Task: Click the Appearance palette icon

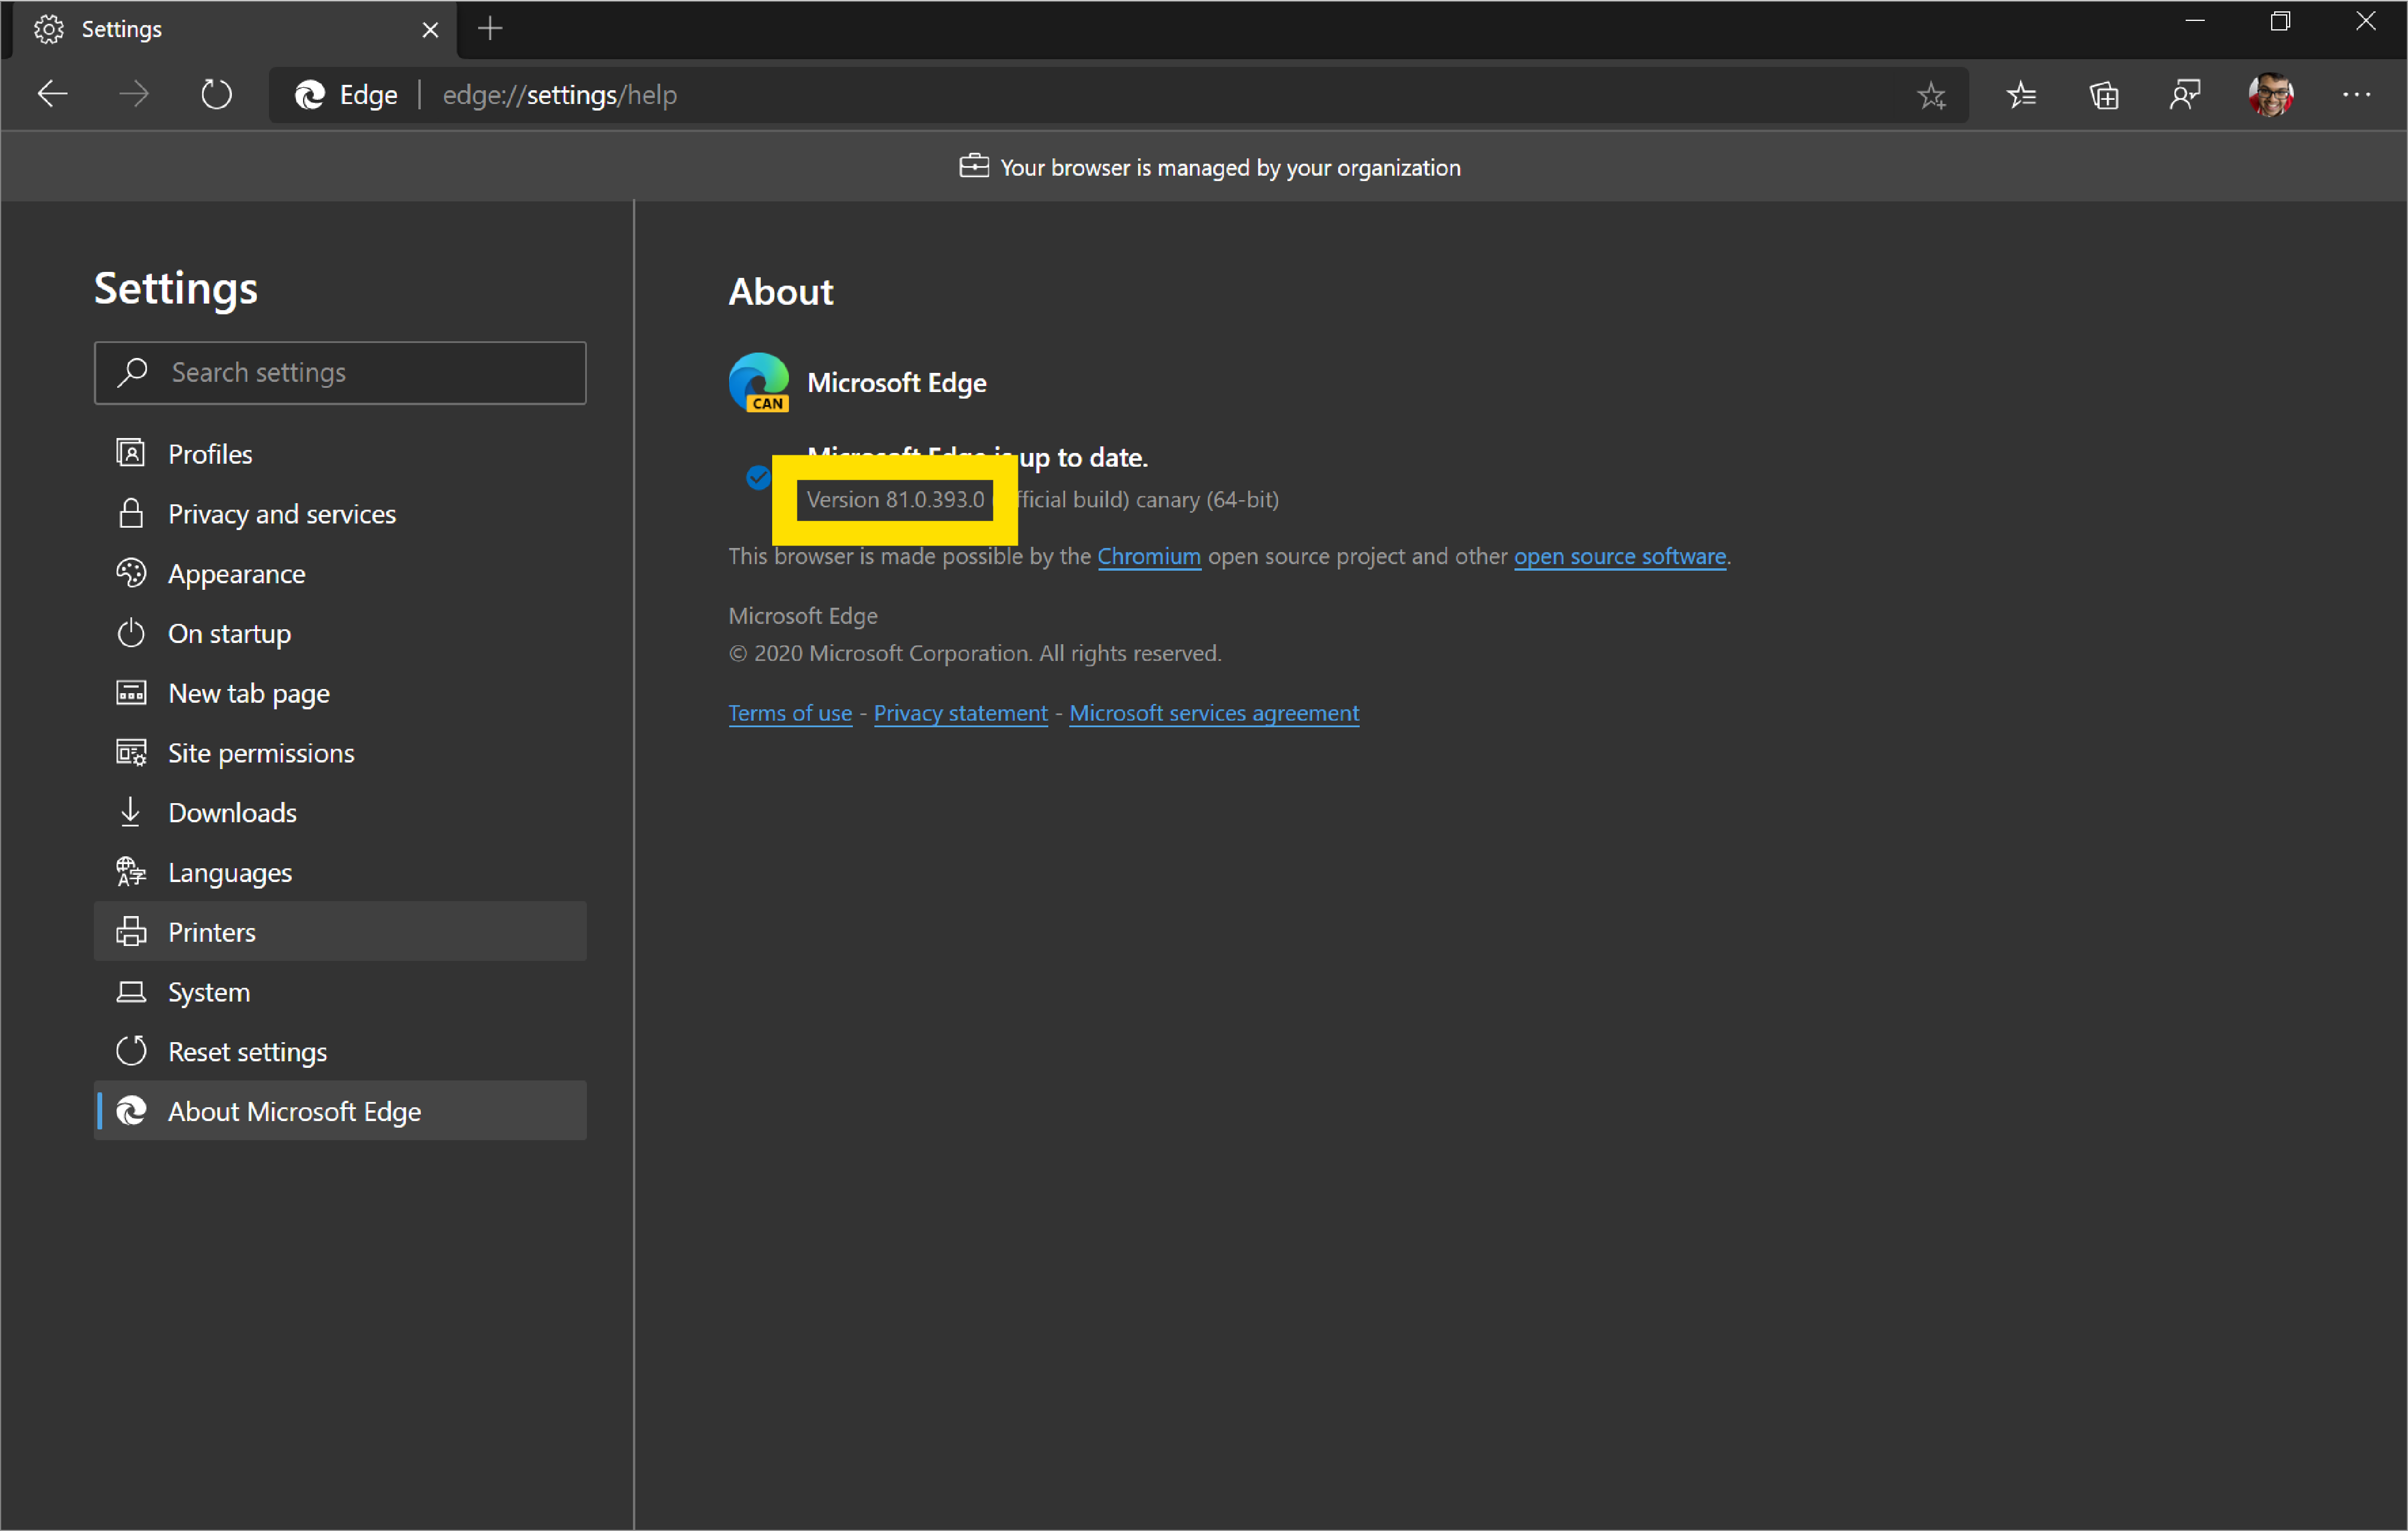Action: pyautogui.click(x=131, y=573)
